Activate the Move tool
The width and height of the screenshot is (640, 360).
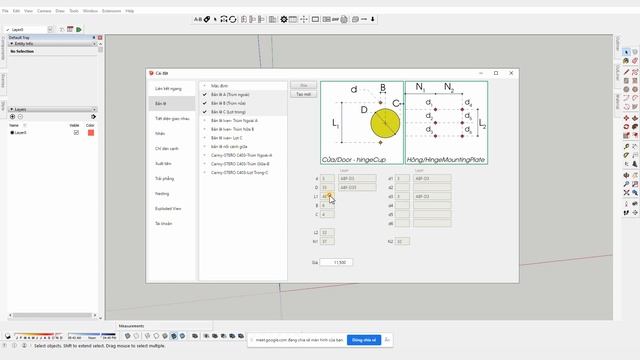627,118
